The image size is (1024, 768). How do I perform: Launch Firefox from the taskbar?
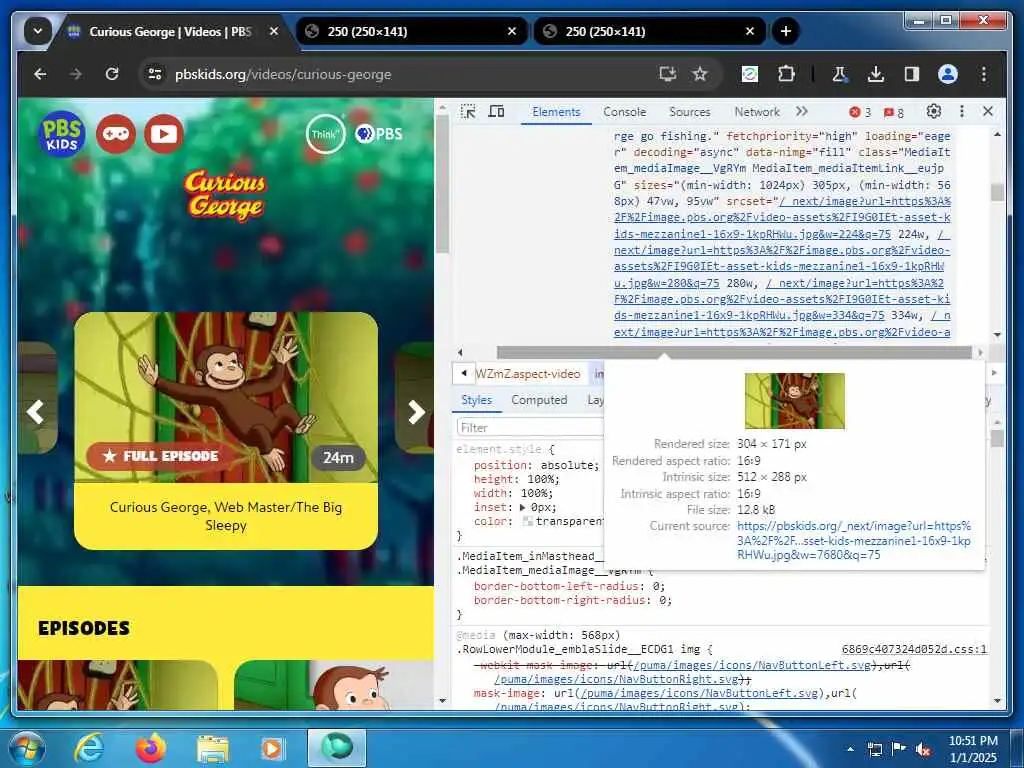(x=150, y=748)
